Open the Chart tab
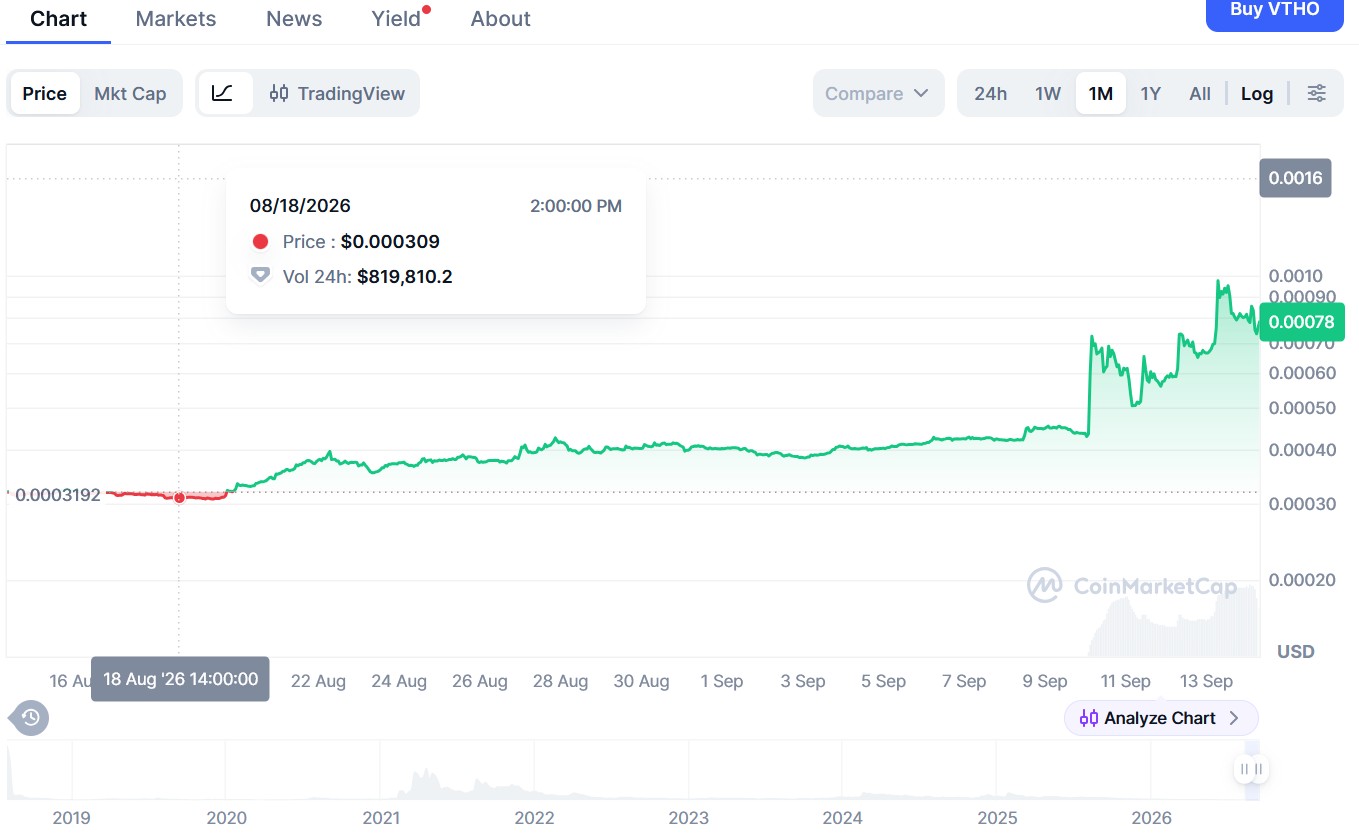The width and height of the screenshot is (1359, 839). tap(59, 19)
